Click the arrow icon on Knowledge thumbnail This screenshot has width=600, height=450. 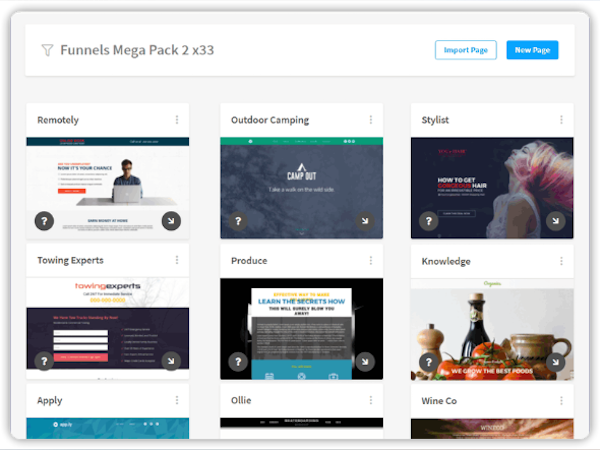coord(556,362)
